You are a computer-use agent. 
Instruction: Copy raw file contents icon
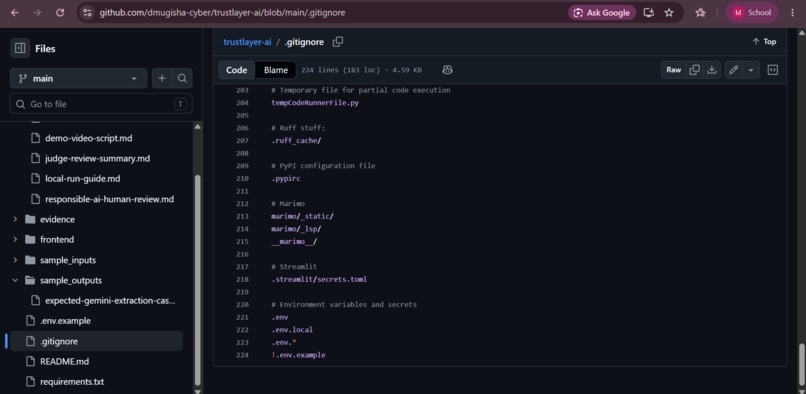[x=694, y=70]
